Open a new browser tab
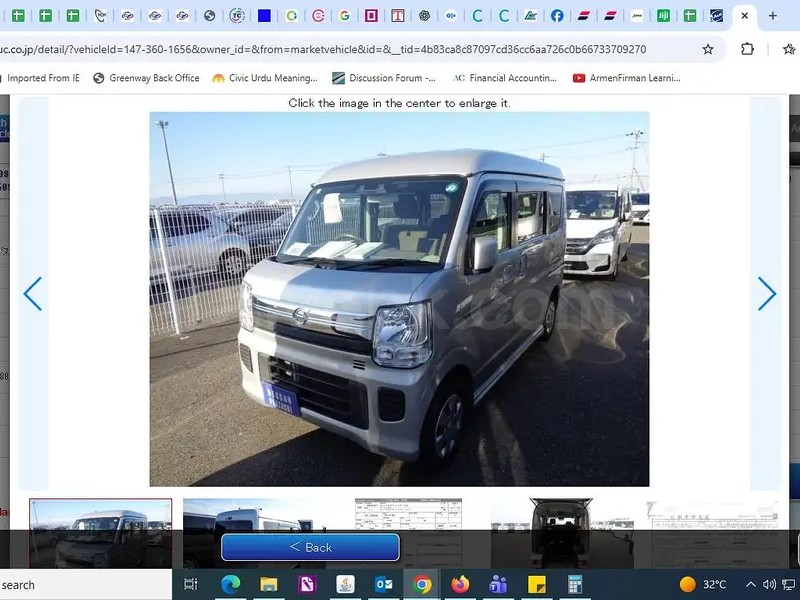Image resolution: width=800 pixels, height=600 pixels. click(772, 16)
